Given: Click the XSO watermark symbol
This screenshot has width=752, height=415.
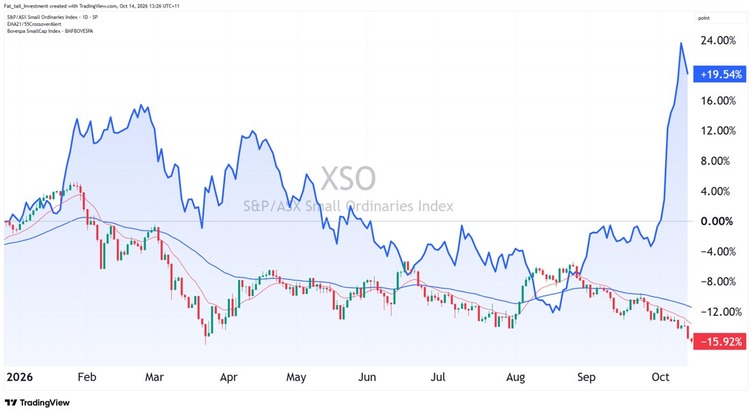Looking at the screenshot, I should [x=348, y=178].
